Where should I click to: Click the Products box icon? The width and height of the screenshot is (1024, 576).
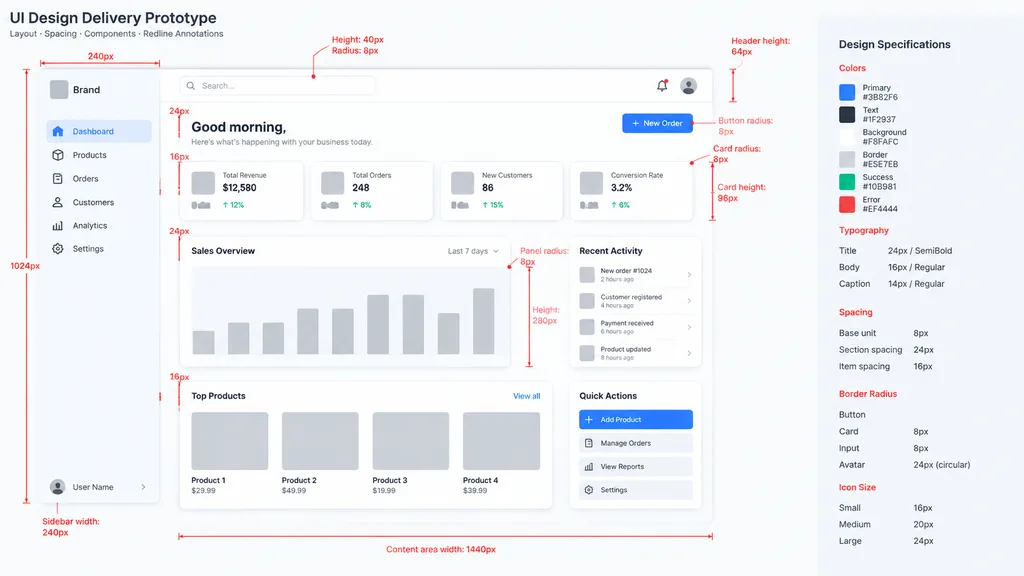coord(57,155)
